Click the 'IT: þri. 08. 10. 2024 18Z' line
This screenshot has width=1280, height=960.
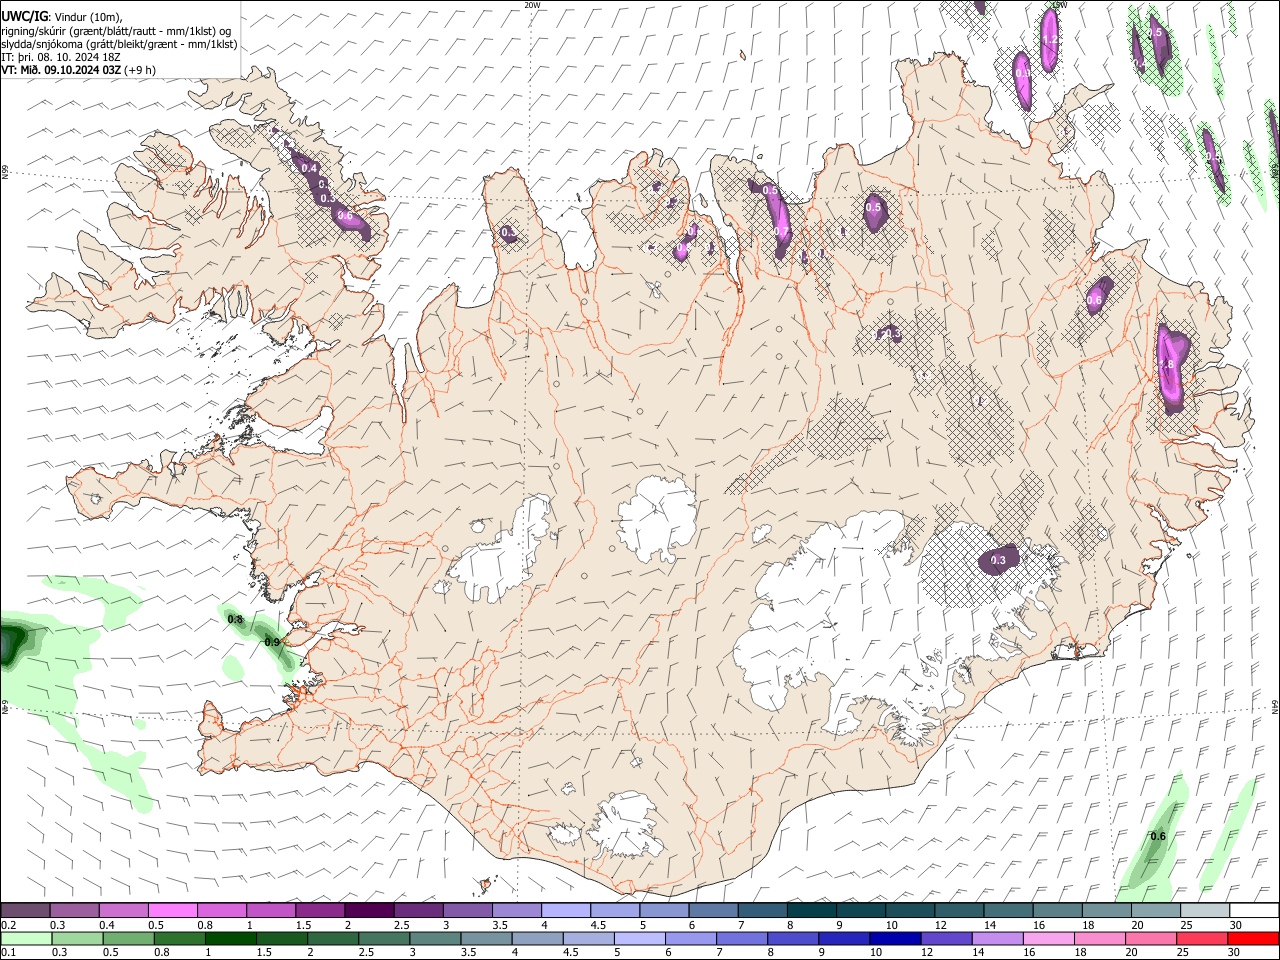pyautogui.click(x=61, y=57)
